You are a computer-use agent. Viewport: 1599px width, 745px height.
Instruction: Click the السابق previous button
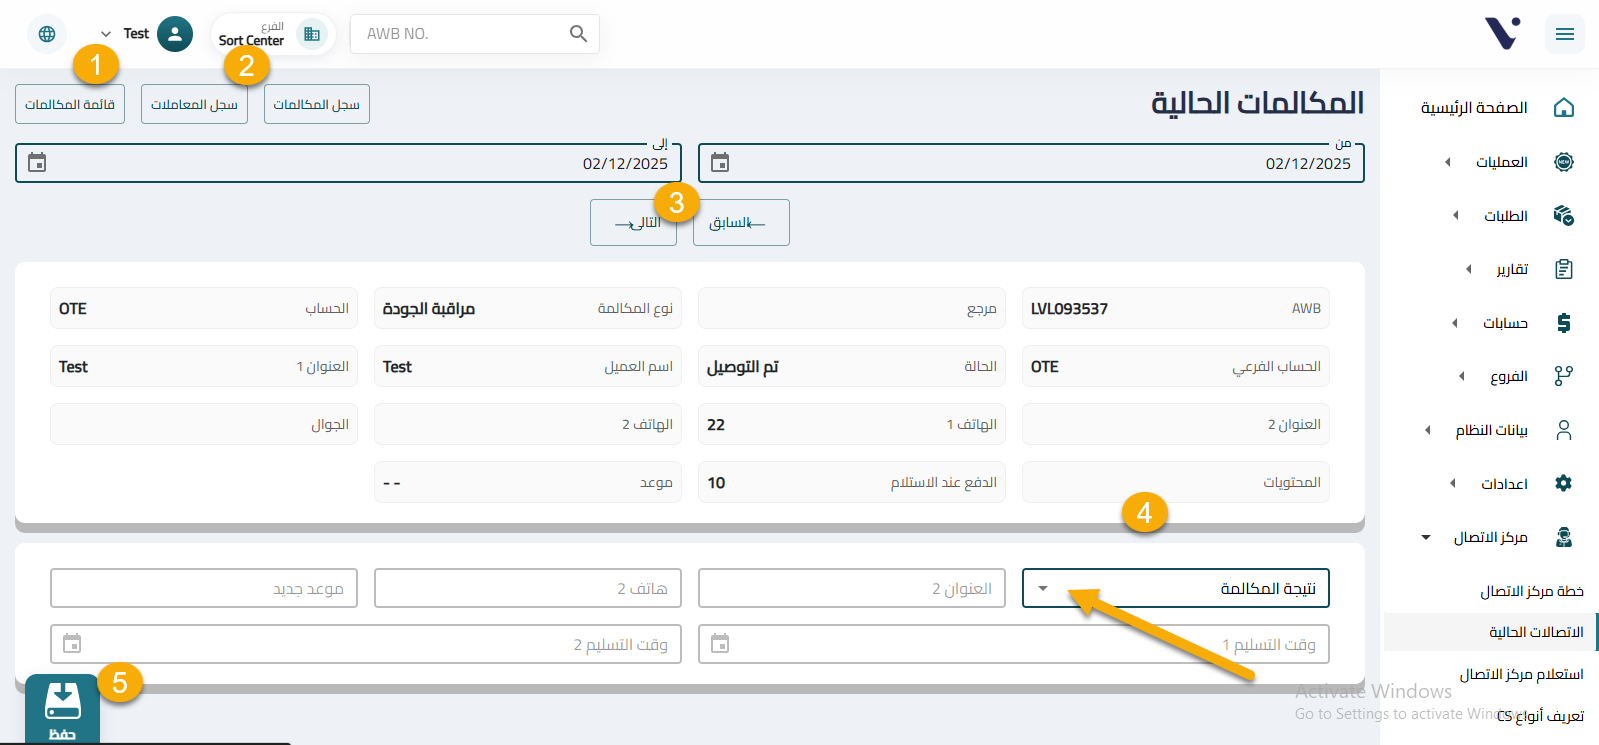point(741,222)
